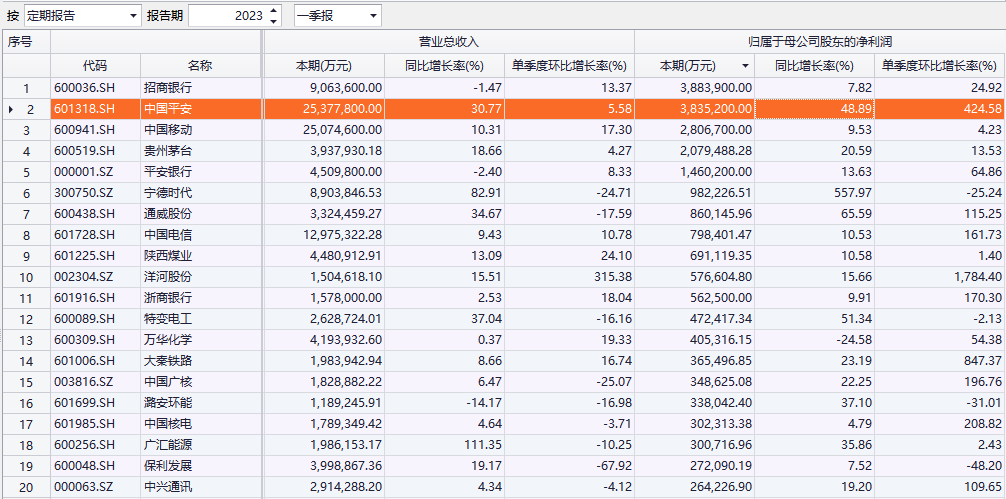1006x499 pixels.
Task: Sort by the 代码 column header
Action: [95, 66]
